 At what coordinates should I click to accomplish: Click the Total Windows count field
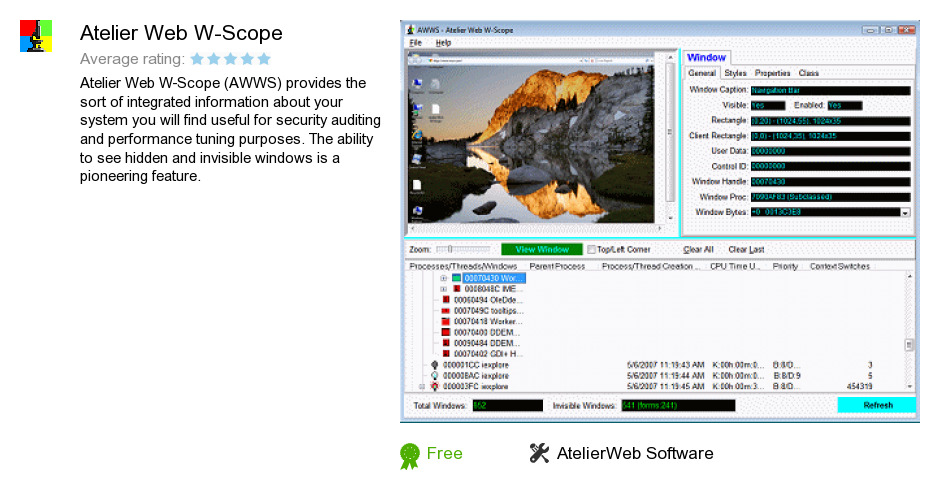507,406
